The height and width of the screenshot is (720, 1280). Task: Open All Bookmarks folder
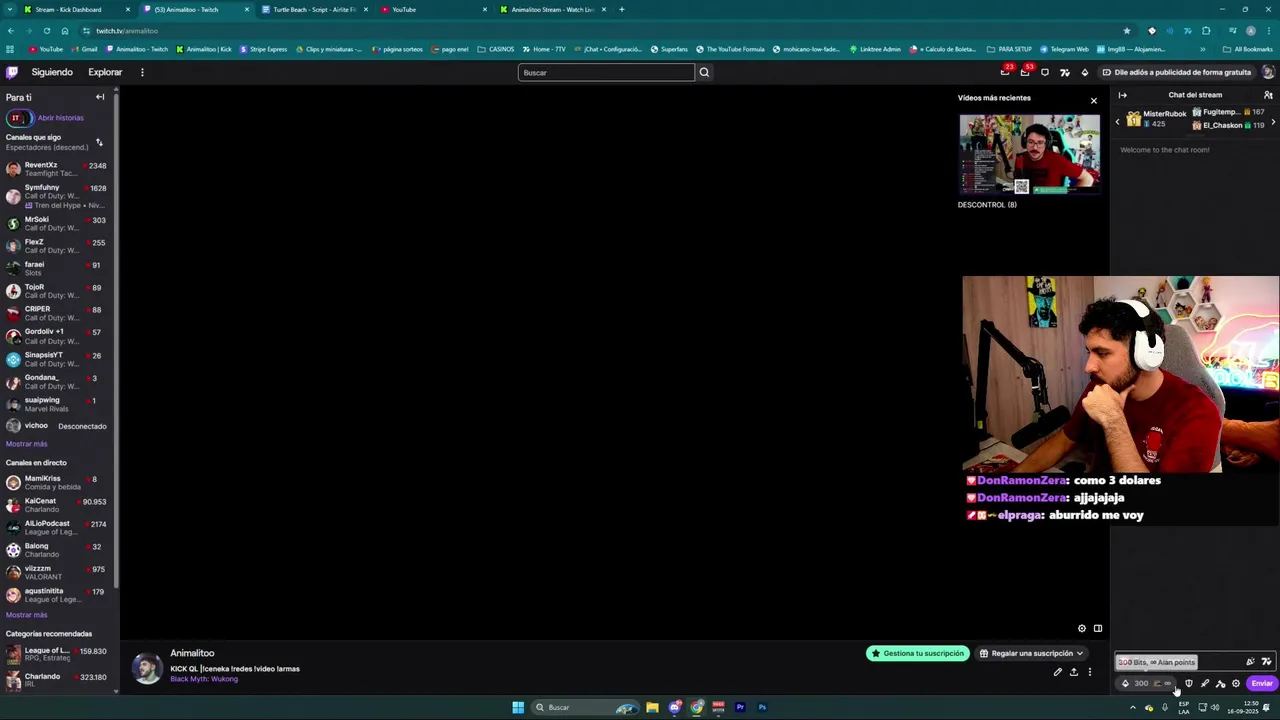pos(1248,49)
